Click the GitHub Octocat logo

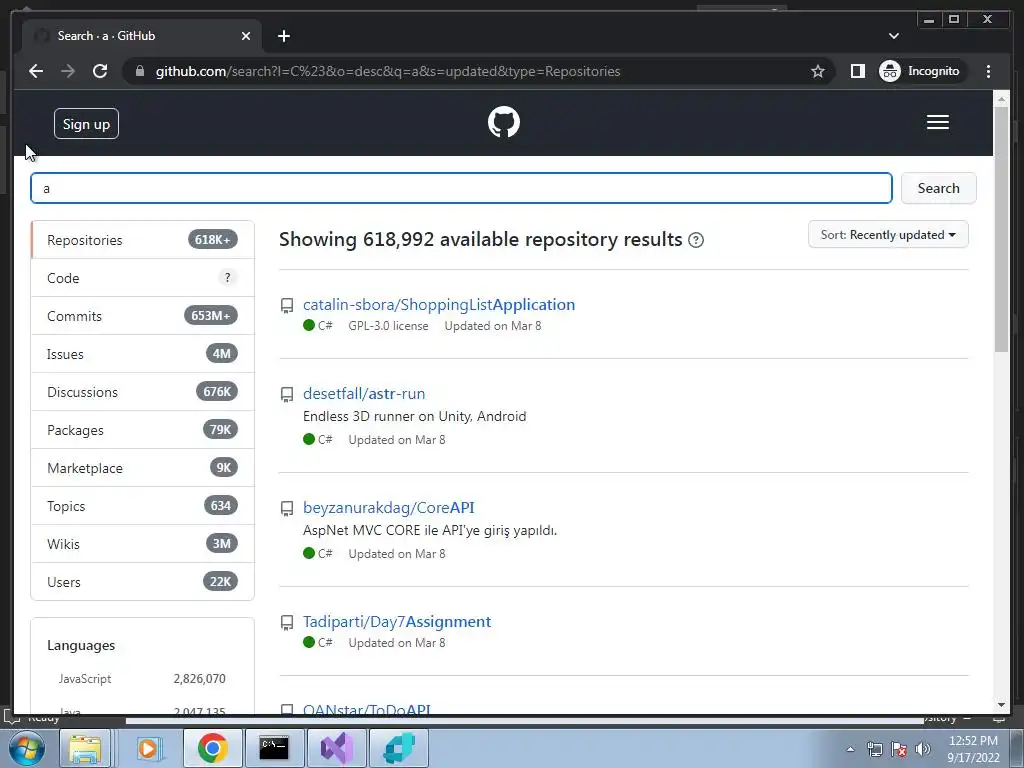tap(504, 122)
